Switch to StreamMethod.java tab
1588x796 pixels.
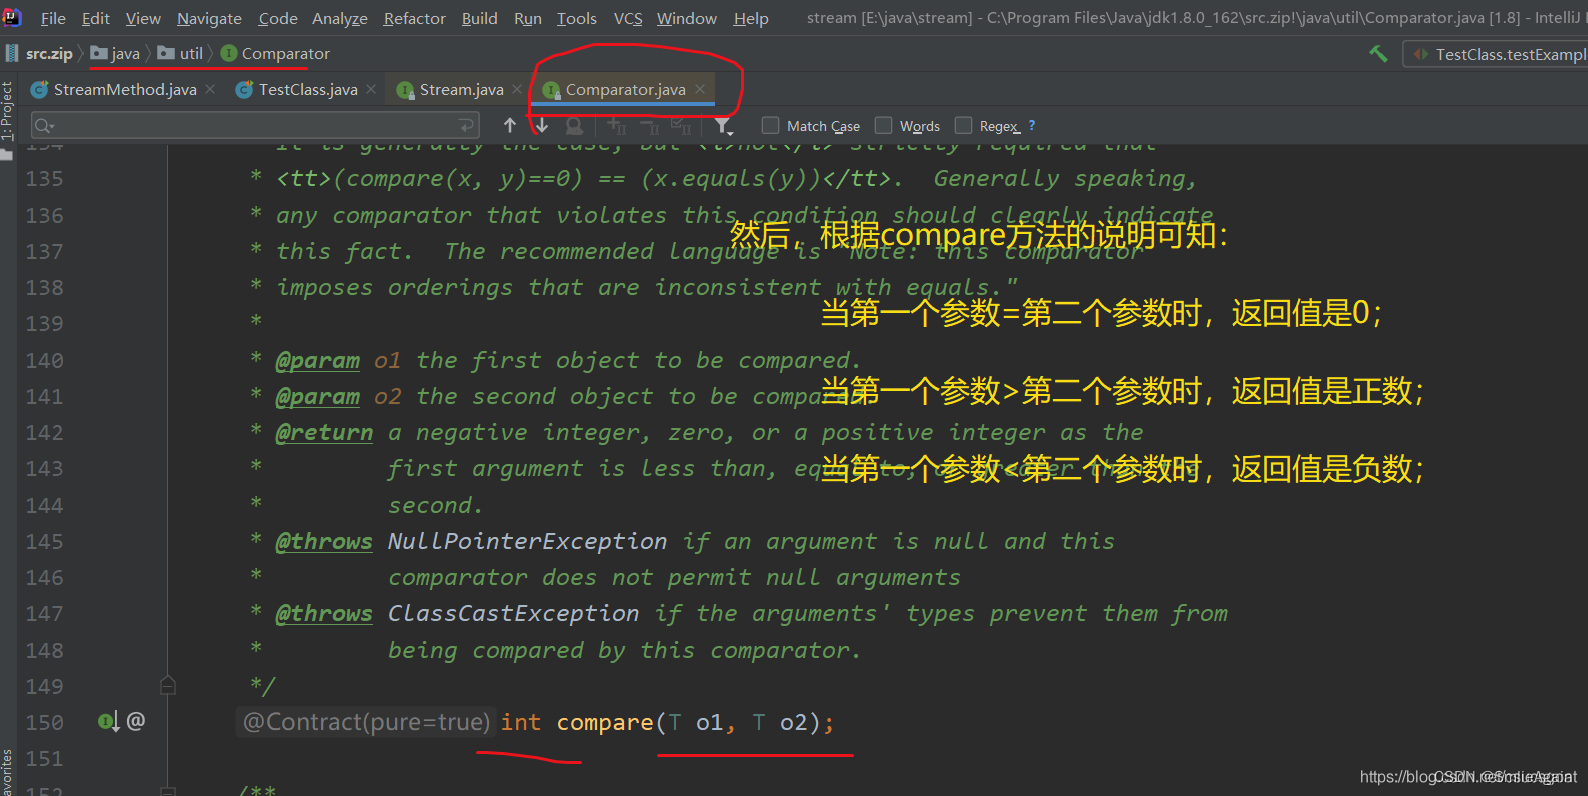point(125,89)
